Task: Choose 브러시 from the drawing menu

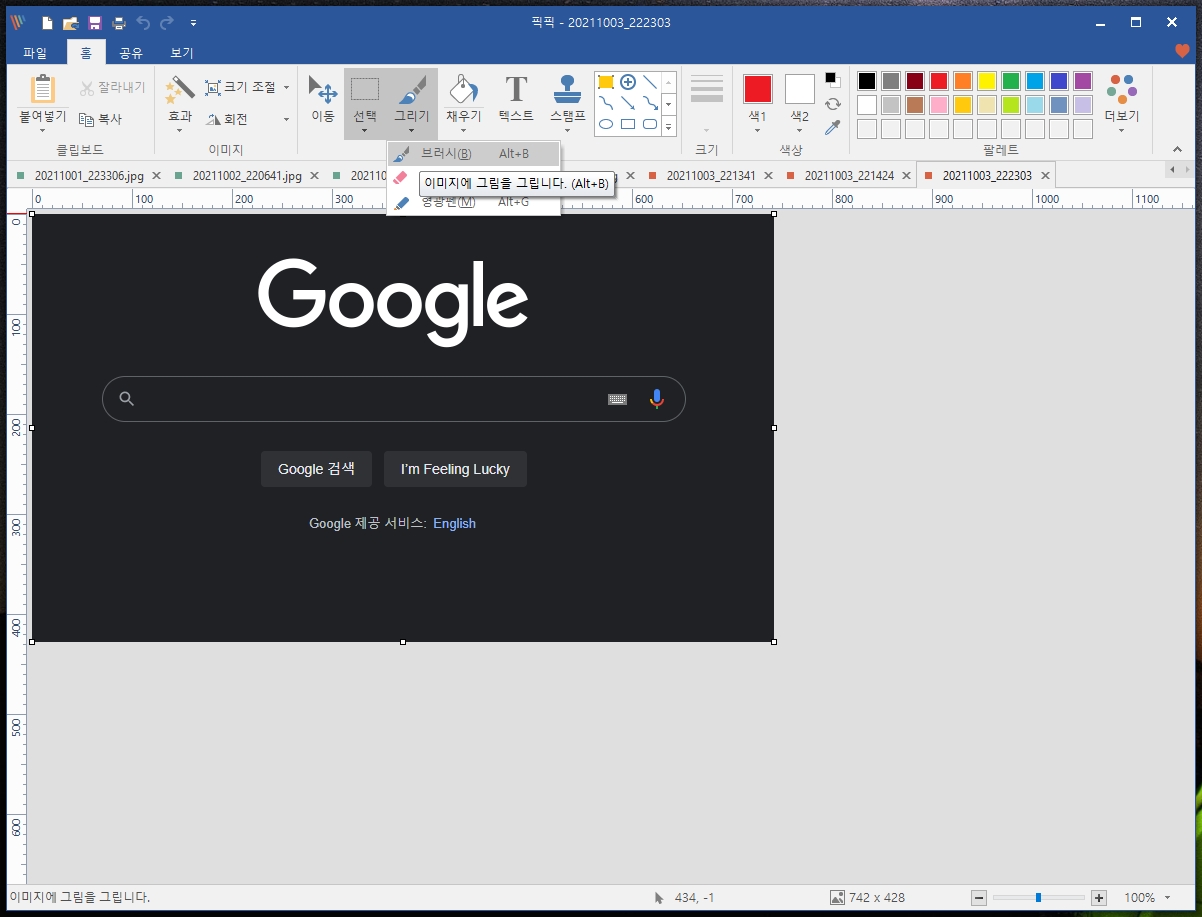Action: coord(474,154)
